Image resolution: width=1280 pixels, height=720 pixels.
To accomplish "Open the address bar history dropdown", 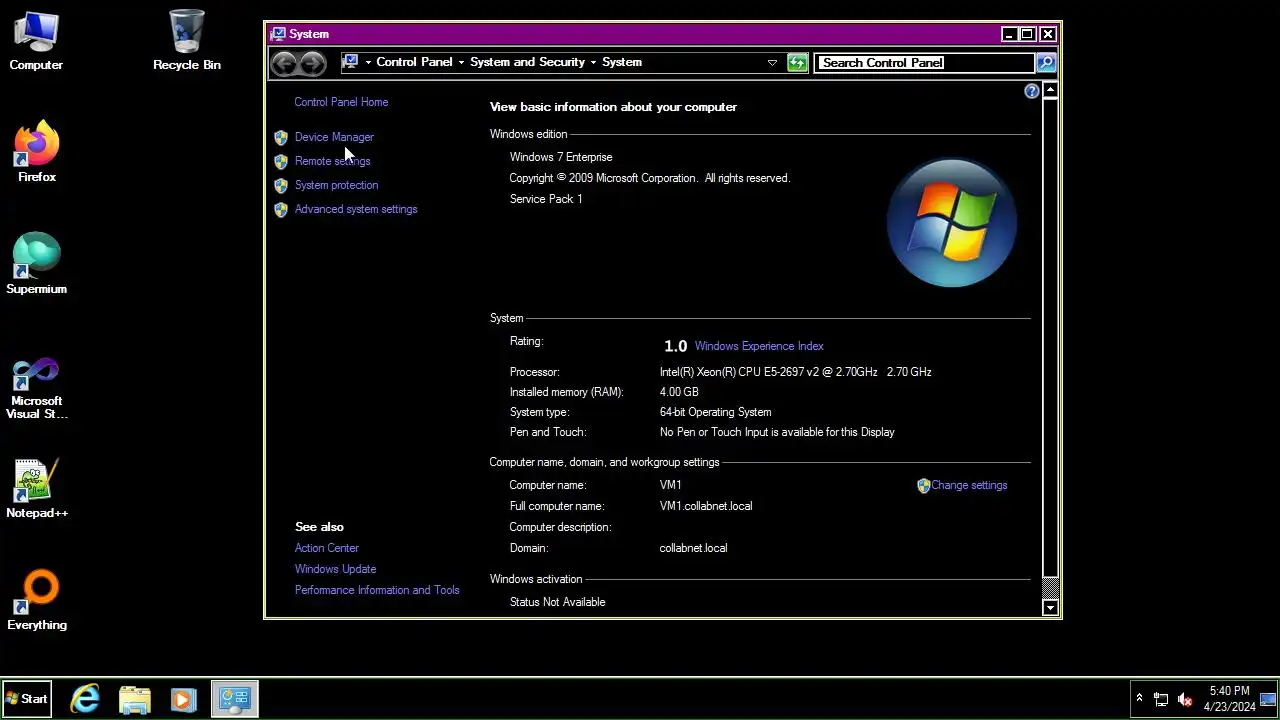I will point(772,63).
